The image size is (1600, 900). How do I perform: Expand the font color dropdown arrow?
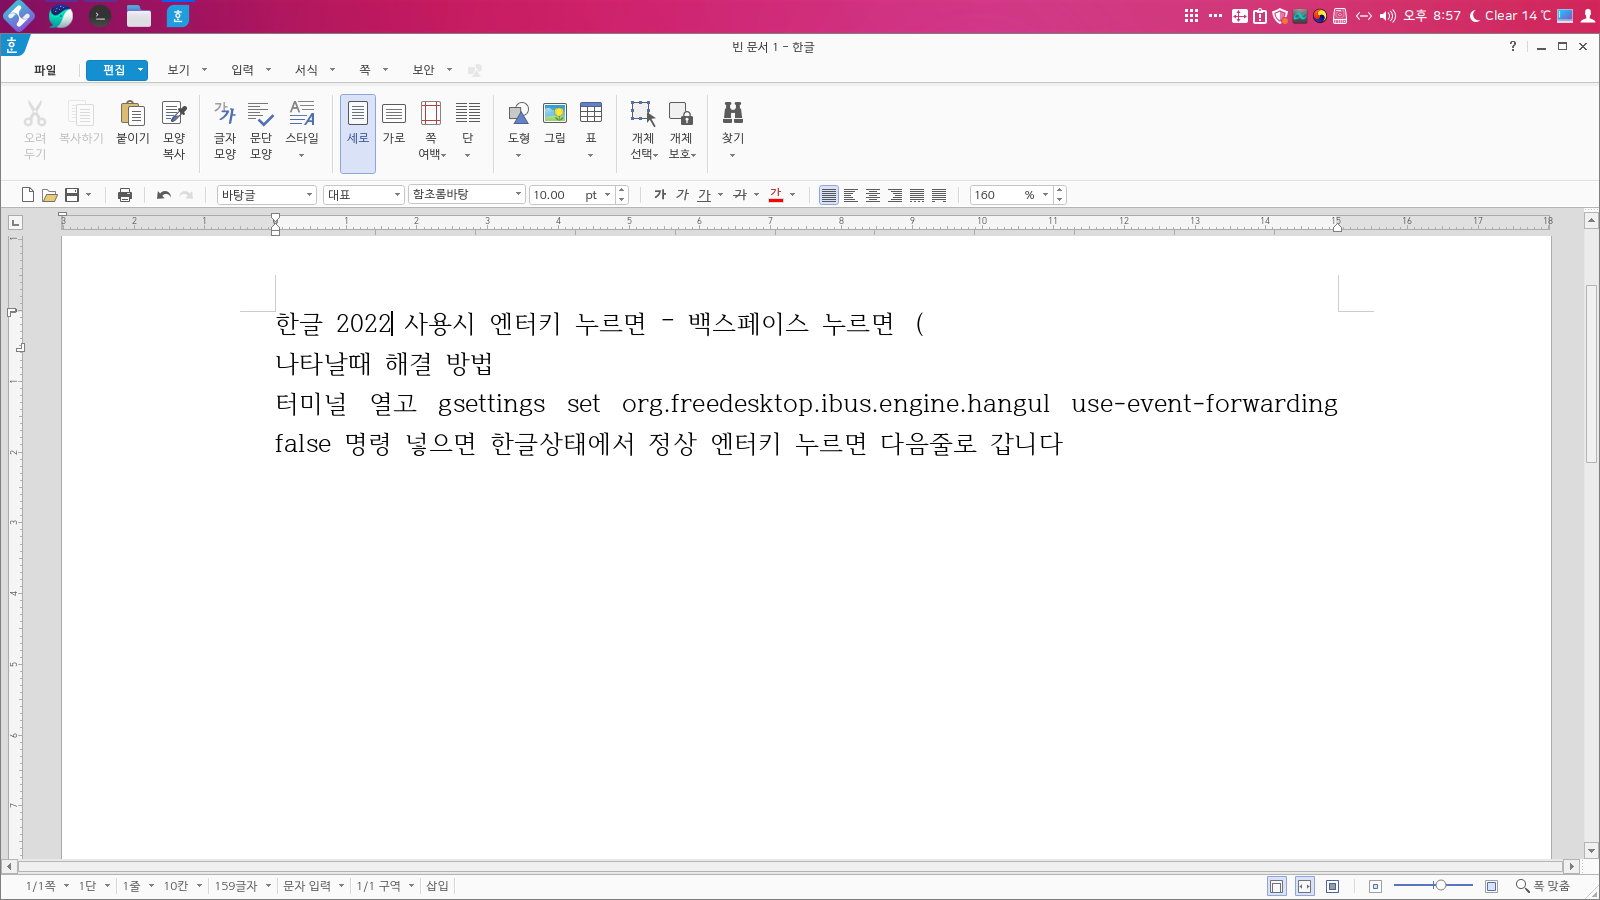tap(793, 195)
